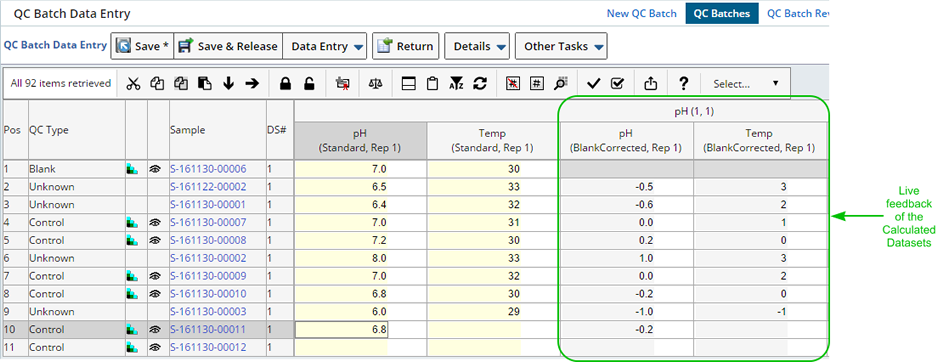938x362 pixels.
Task: Expand the Other Tasks dropdown
Action: coord(561,46)
